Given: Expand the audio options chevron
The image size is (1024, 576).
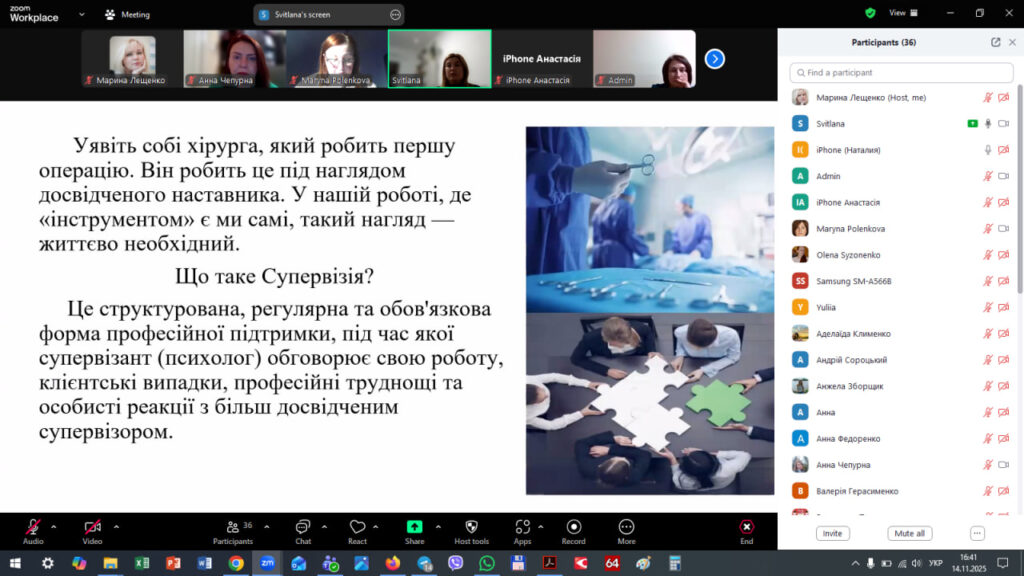Looking at the screenshot, I should pos(54,526).
